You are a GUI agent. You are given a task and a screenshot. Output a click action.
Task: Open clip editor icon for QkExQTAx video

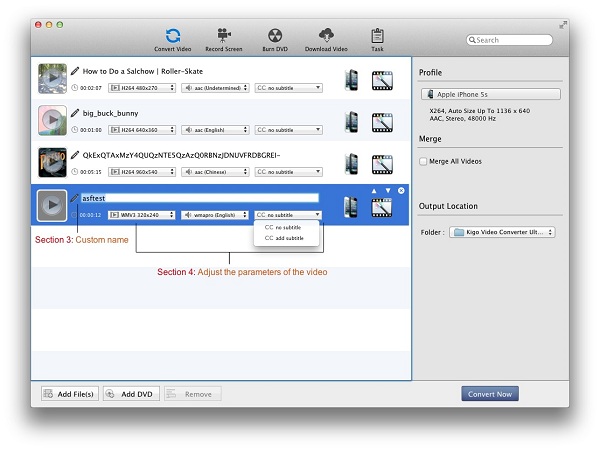[382, 165]
